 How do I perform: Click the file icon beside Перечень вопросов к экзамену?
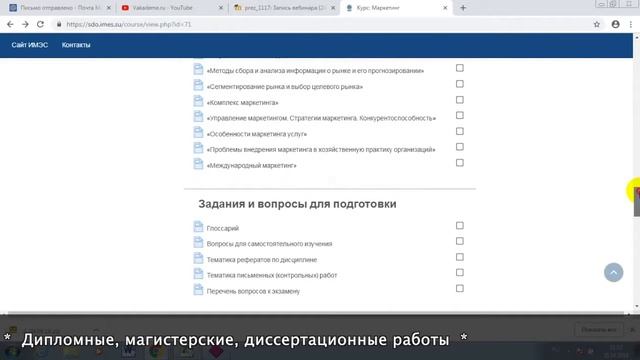coord(198,289)
